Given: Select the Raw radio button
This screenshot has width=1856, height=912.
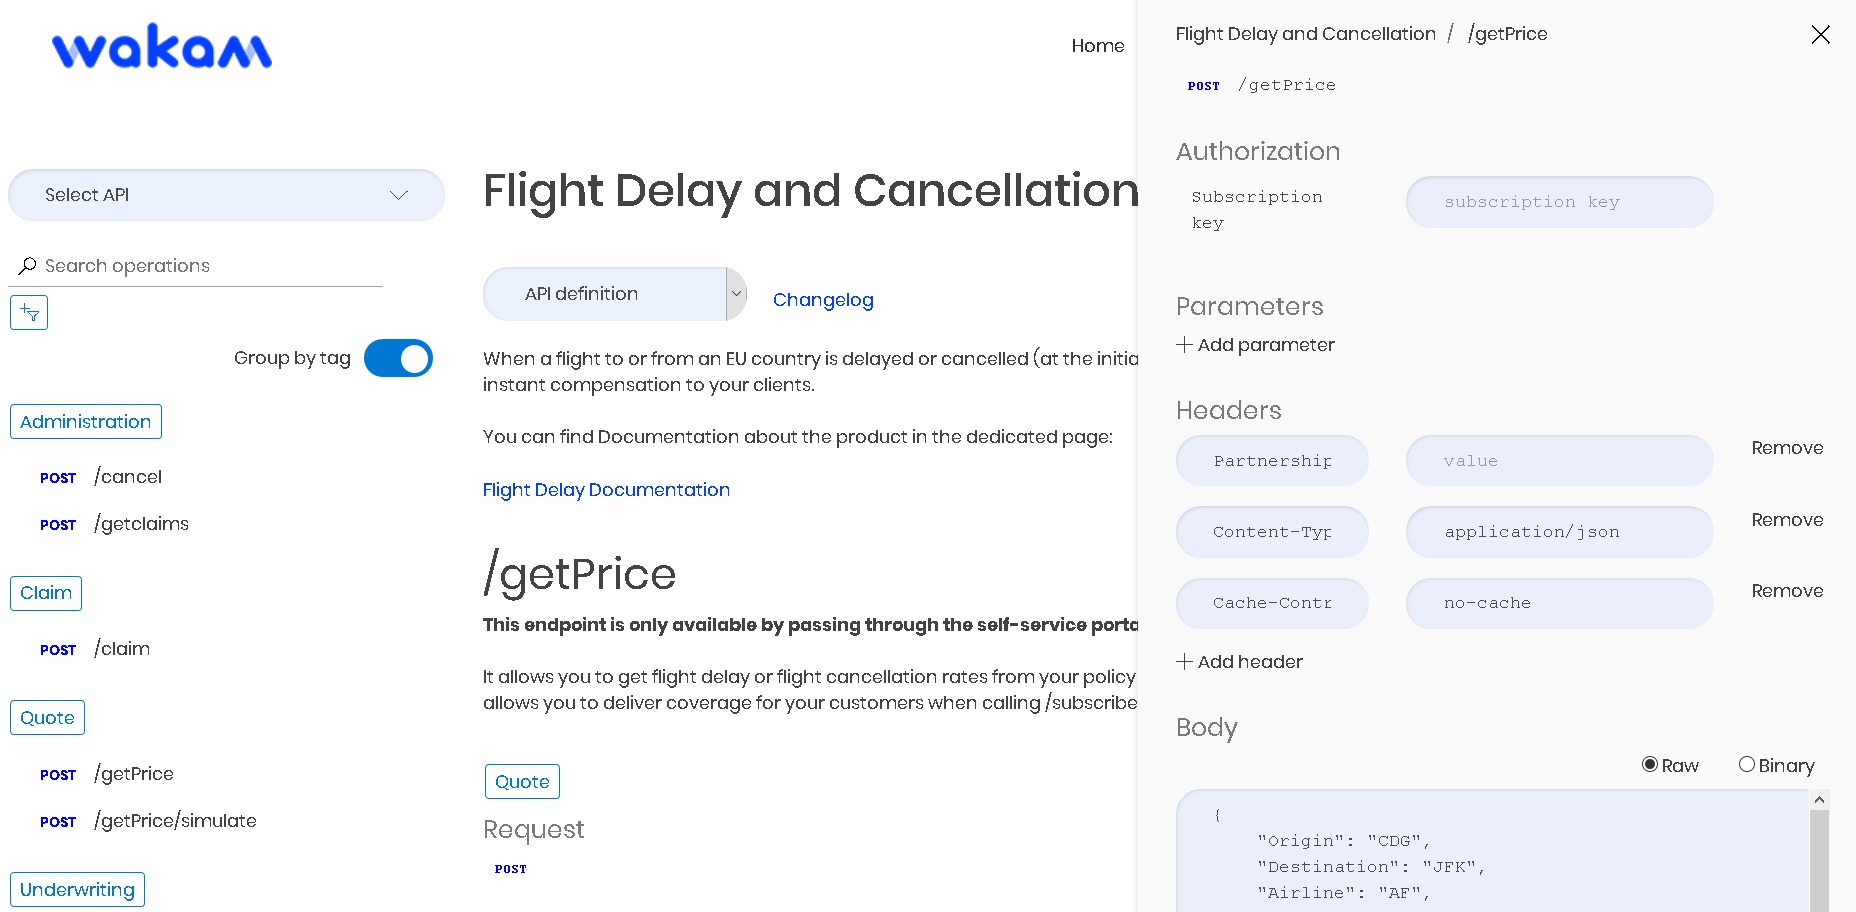Looking at the screenshot, I should point(1651,764).
